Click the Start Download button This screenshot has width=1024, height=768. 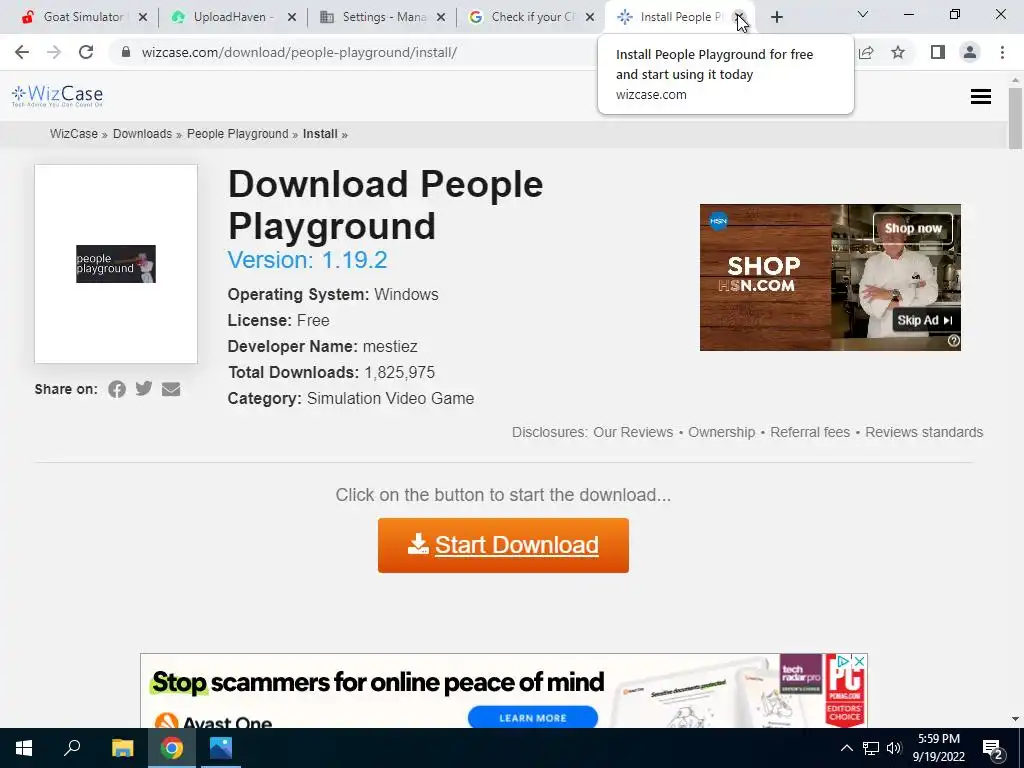503,545
